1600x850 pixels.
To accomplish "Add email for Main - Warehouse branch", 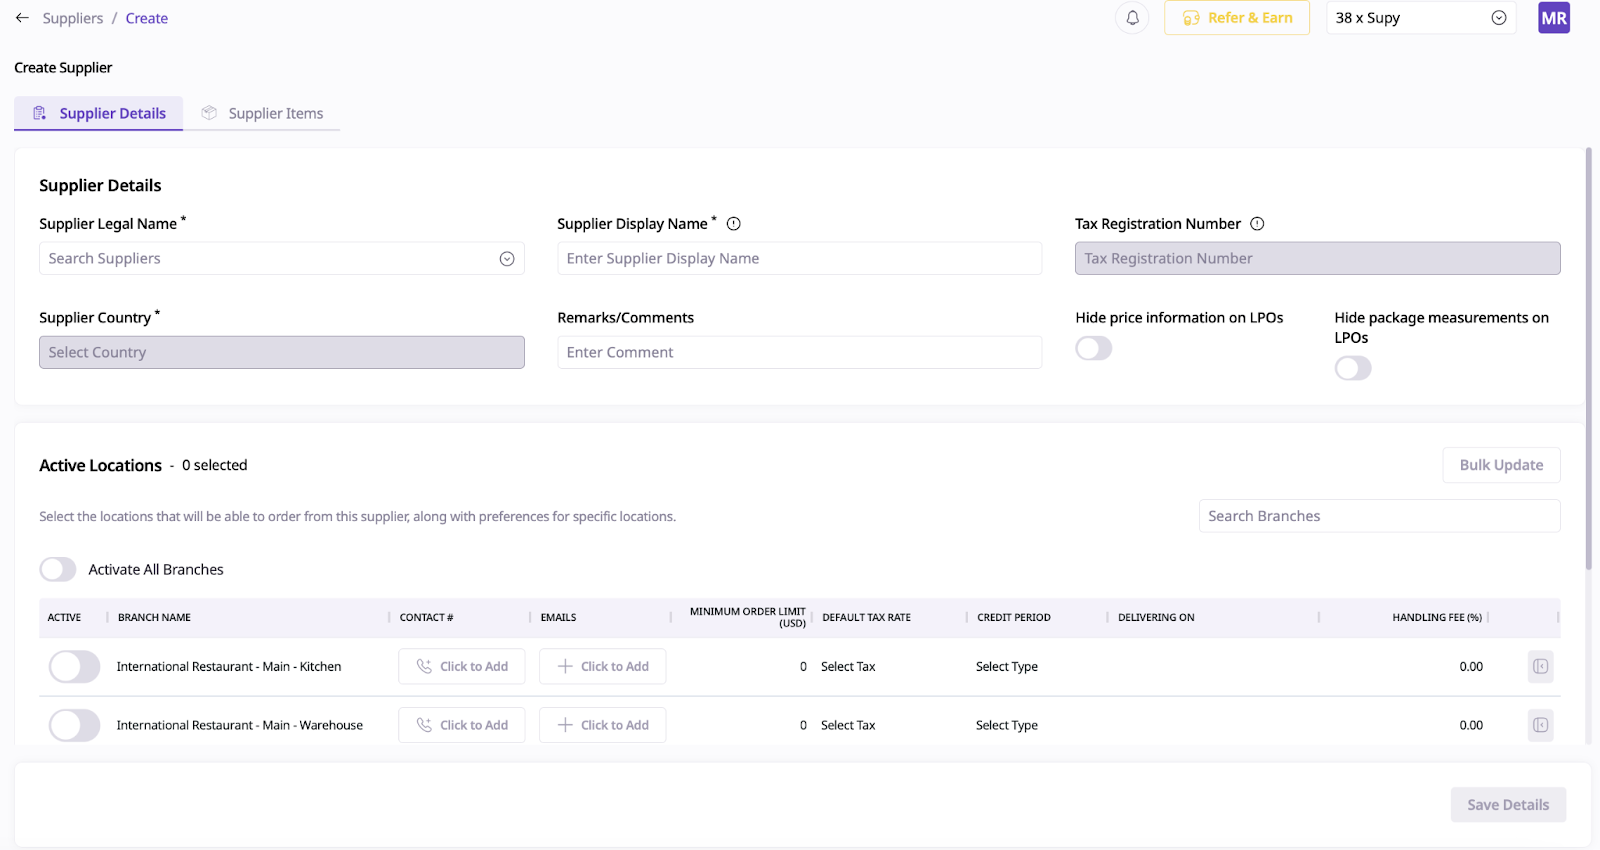I will [x=602, y=725].
